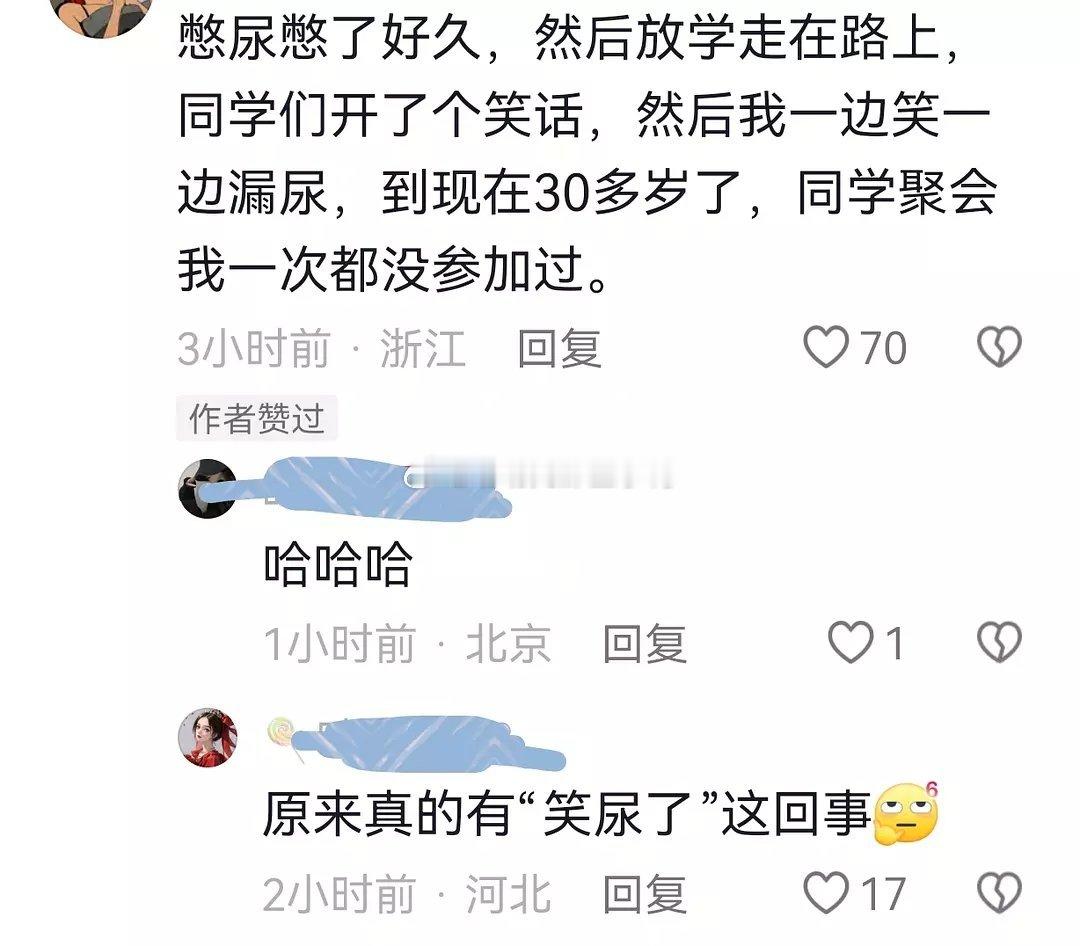Viewport: 1080px width, 946px height.
Task: Open the red-dressed girl avatar profile
Action: click(207, 737)
